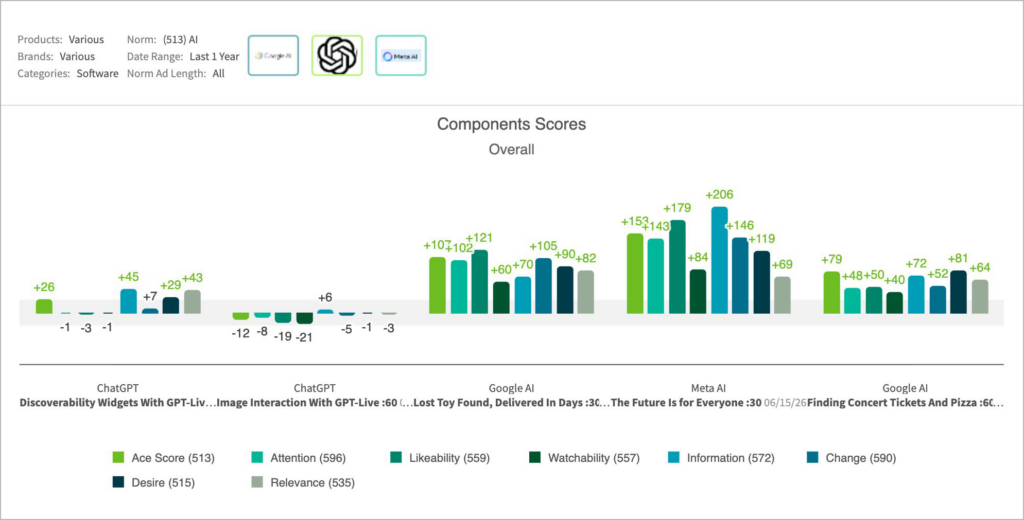Screen dimensions: 1024x520
Task: Click the Information (572) legend label
Action: point(731,458)
